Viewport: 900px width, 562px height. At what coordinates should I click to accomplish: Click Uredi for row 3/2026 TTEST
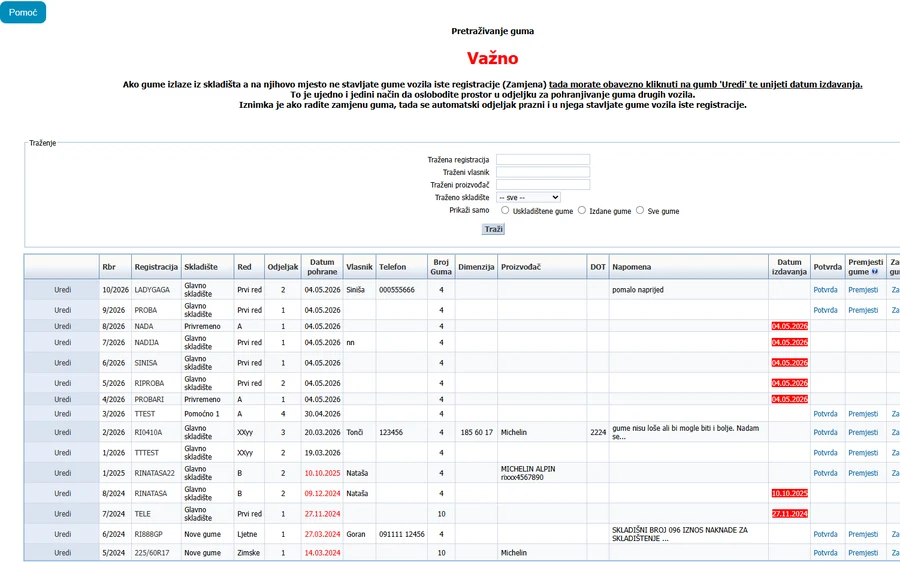pos(63,414)
